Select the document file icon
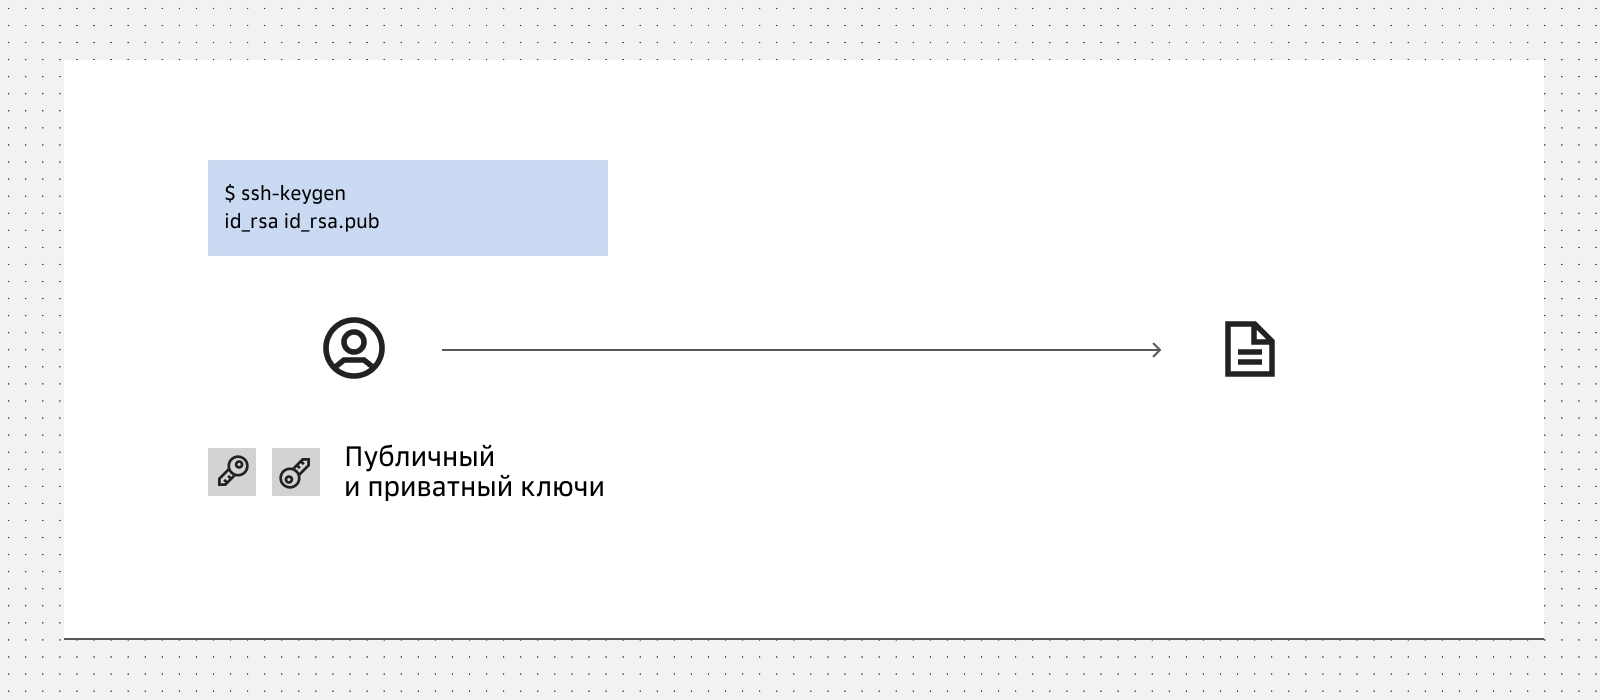 [1250, 349]
